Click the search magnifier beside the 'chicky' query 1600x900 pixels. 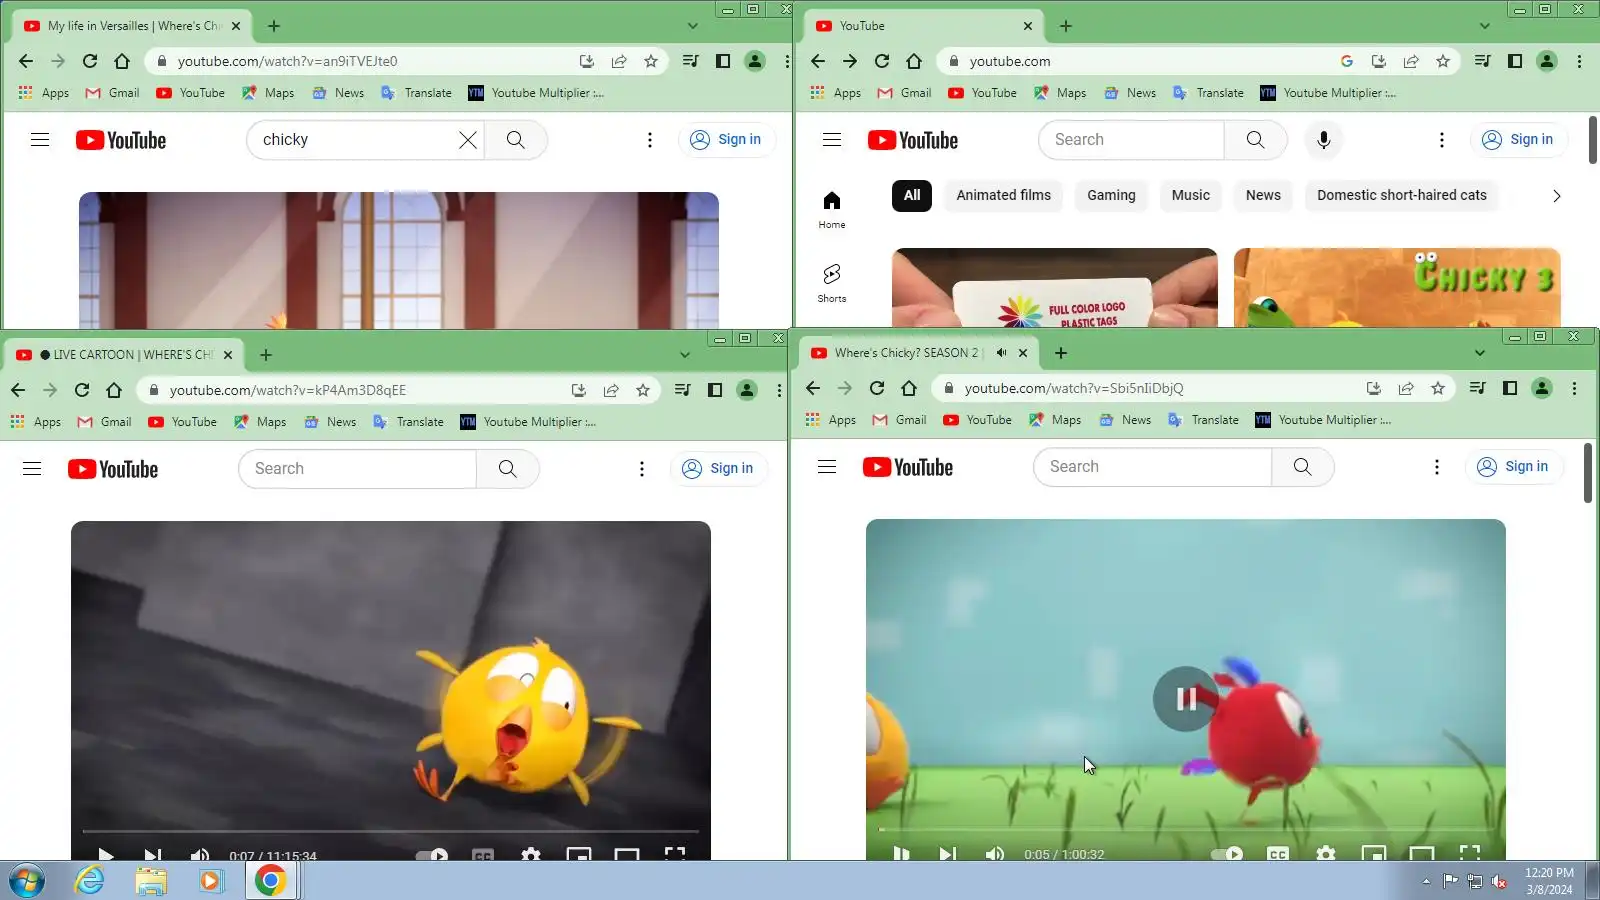(516, 140)
